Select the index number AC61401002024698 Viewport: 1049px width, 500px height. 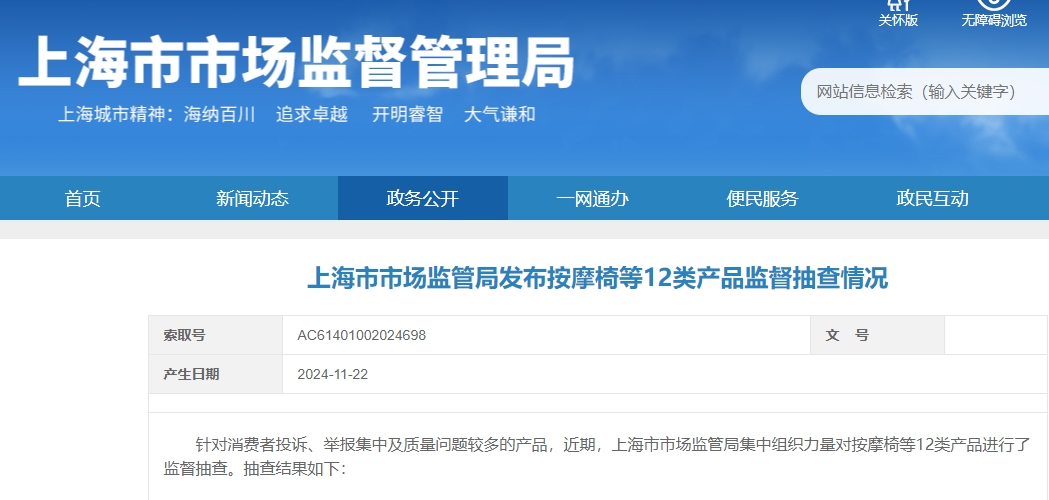click(361, 335)
